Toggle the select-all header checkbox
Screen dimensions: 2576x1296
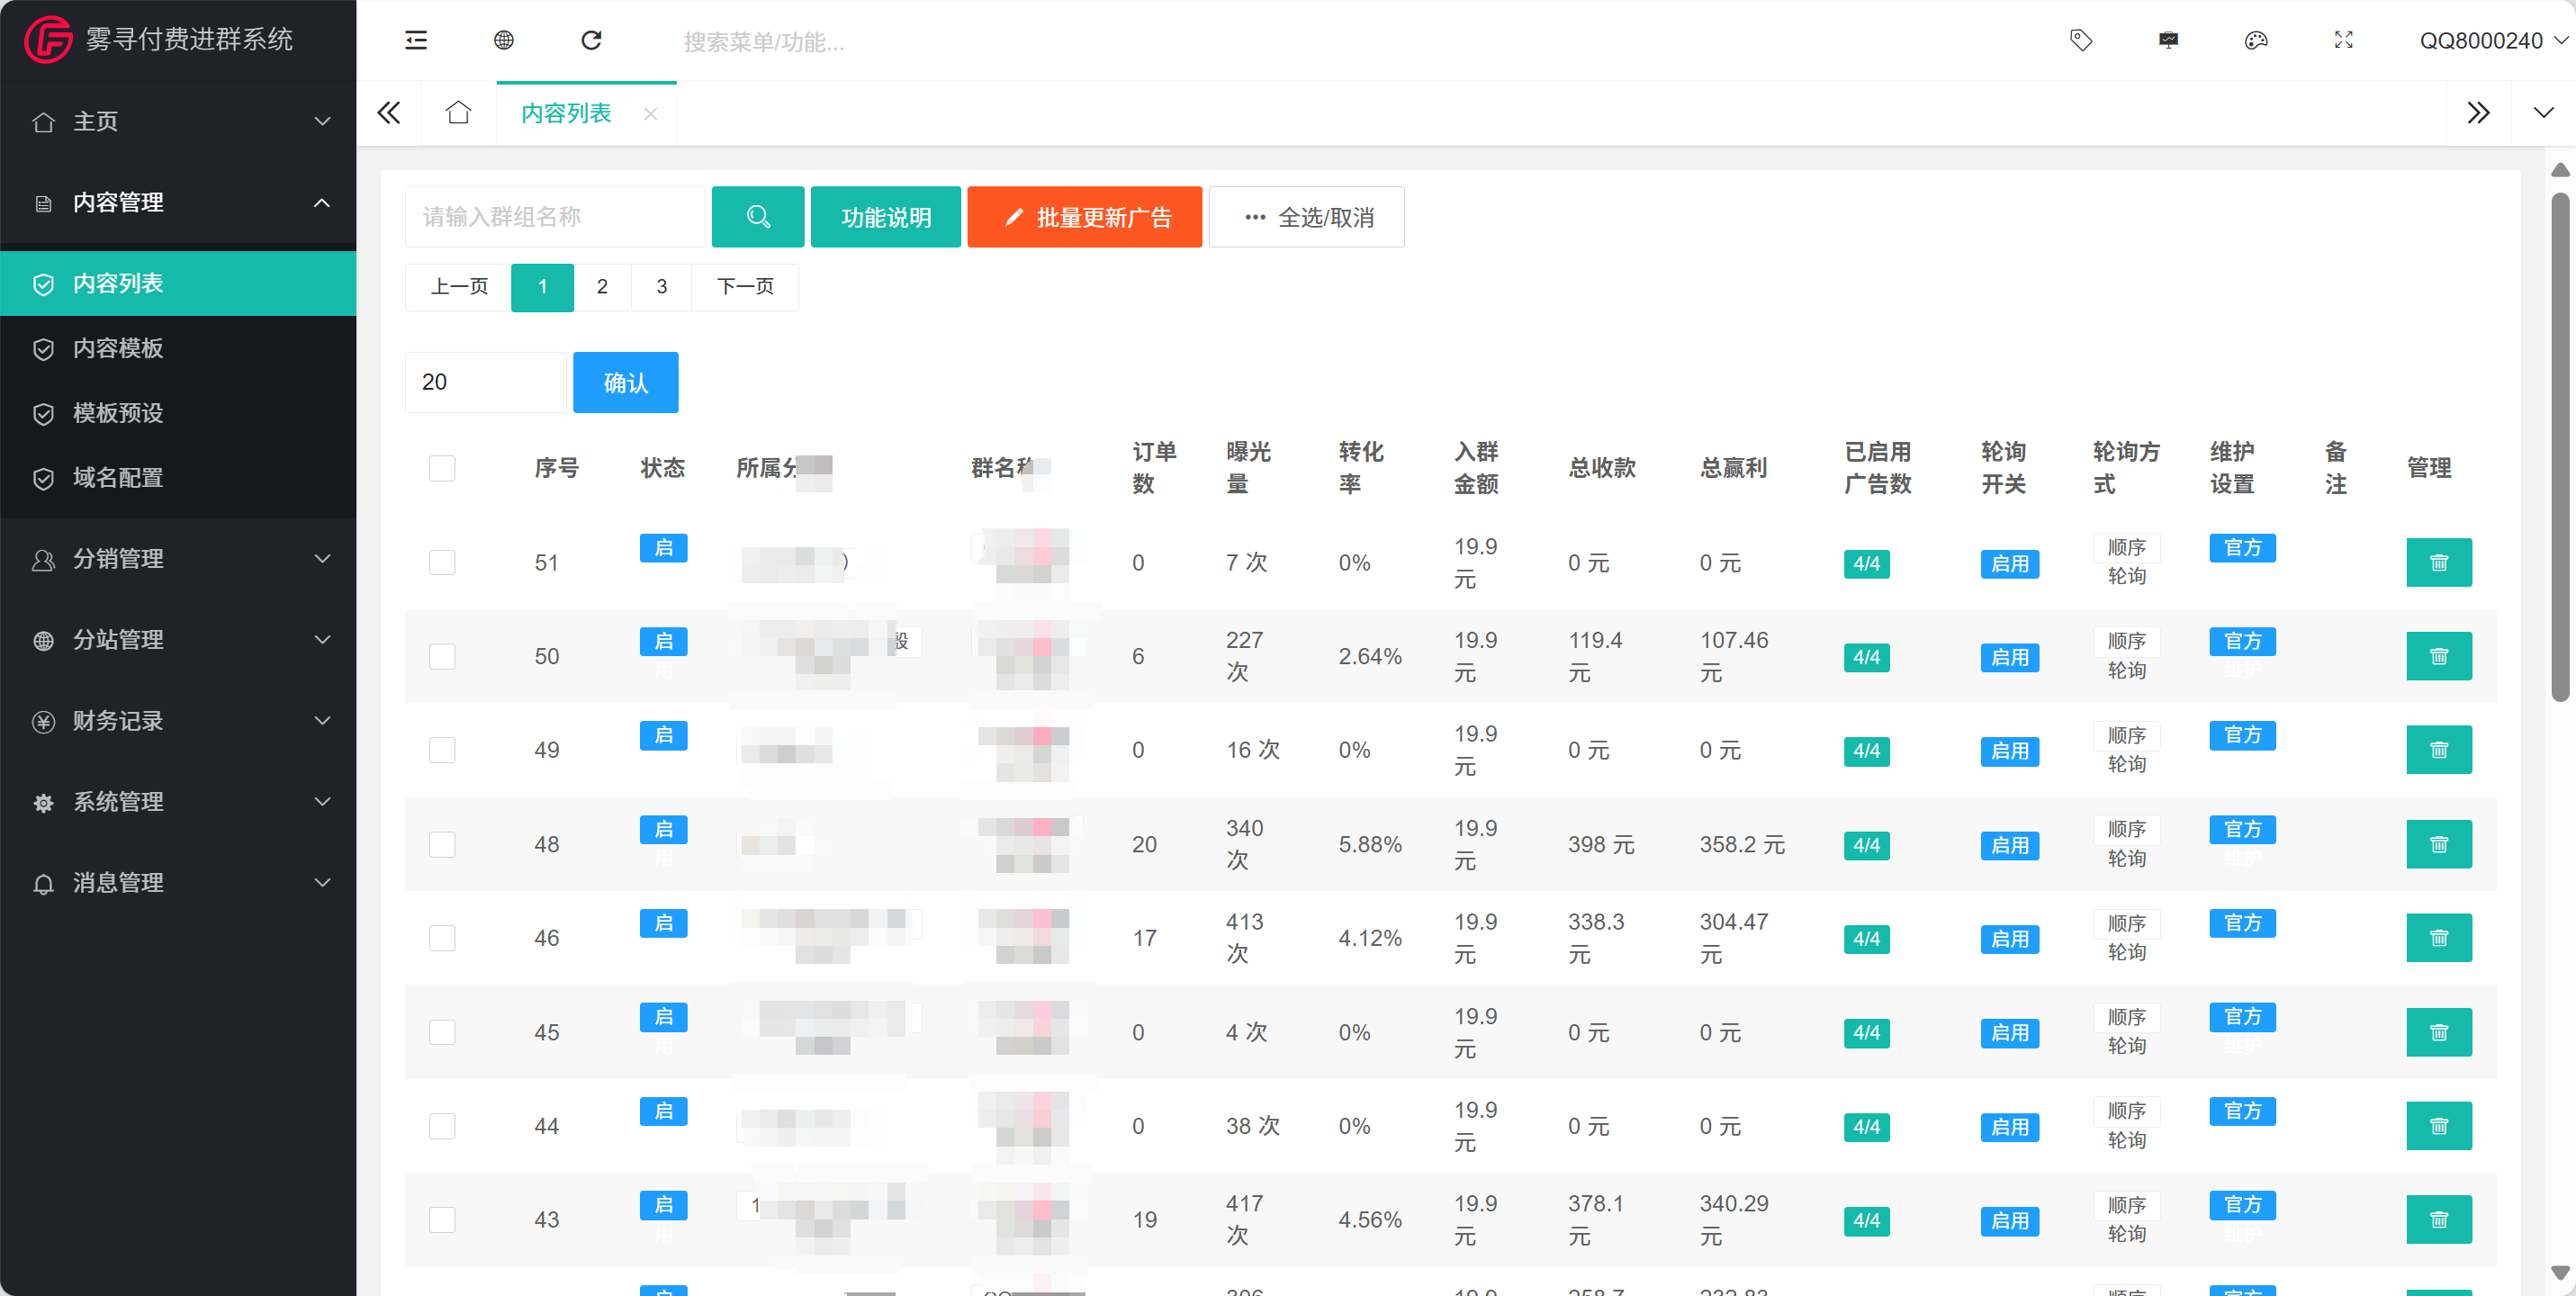tap(442, 468)
